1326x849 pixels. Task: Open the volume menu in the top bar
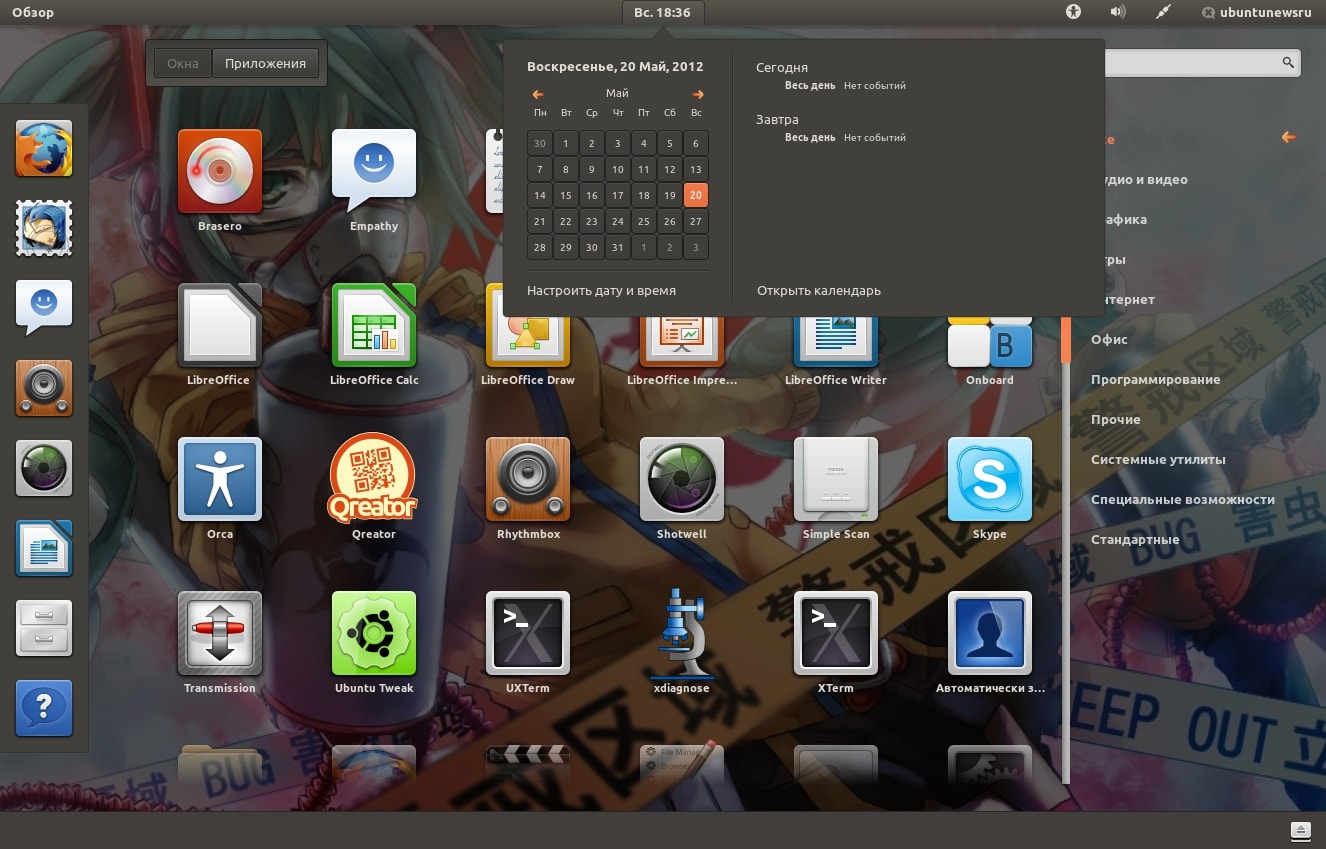(x=1118, y=12)
